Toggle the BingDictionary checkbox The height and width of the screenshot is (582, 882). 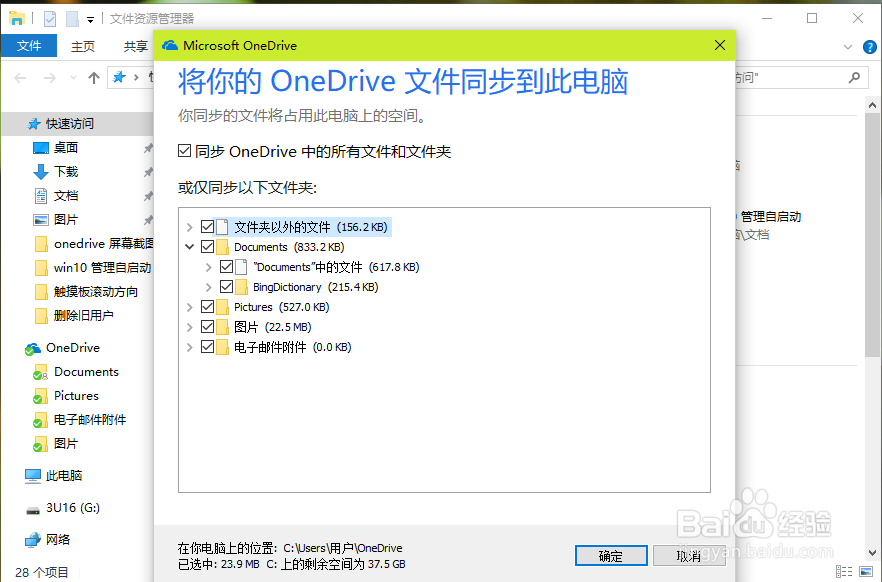pos(227,286)
